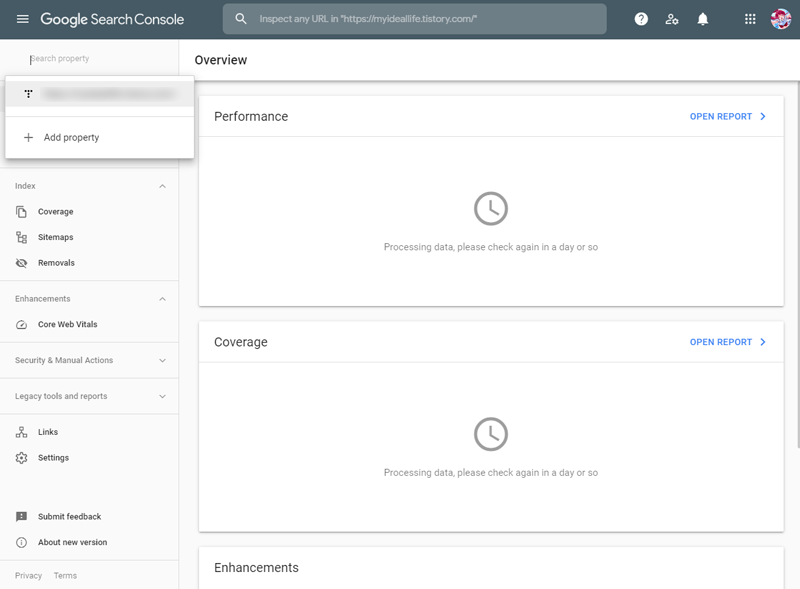Open the Coverage report in sidebar
Viewport: 800px width, 589px height.
click(56, 211)
